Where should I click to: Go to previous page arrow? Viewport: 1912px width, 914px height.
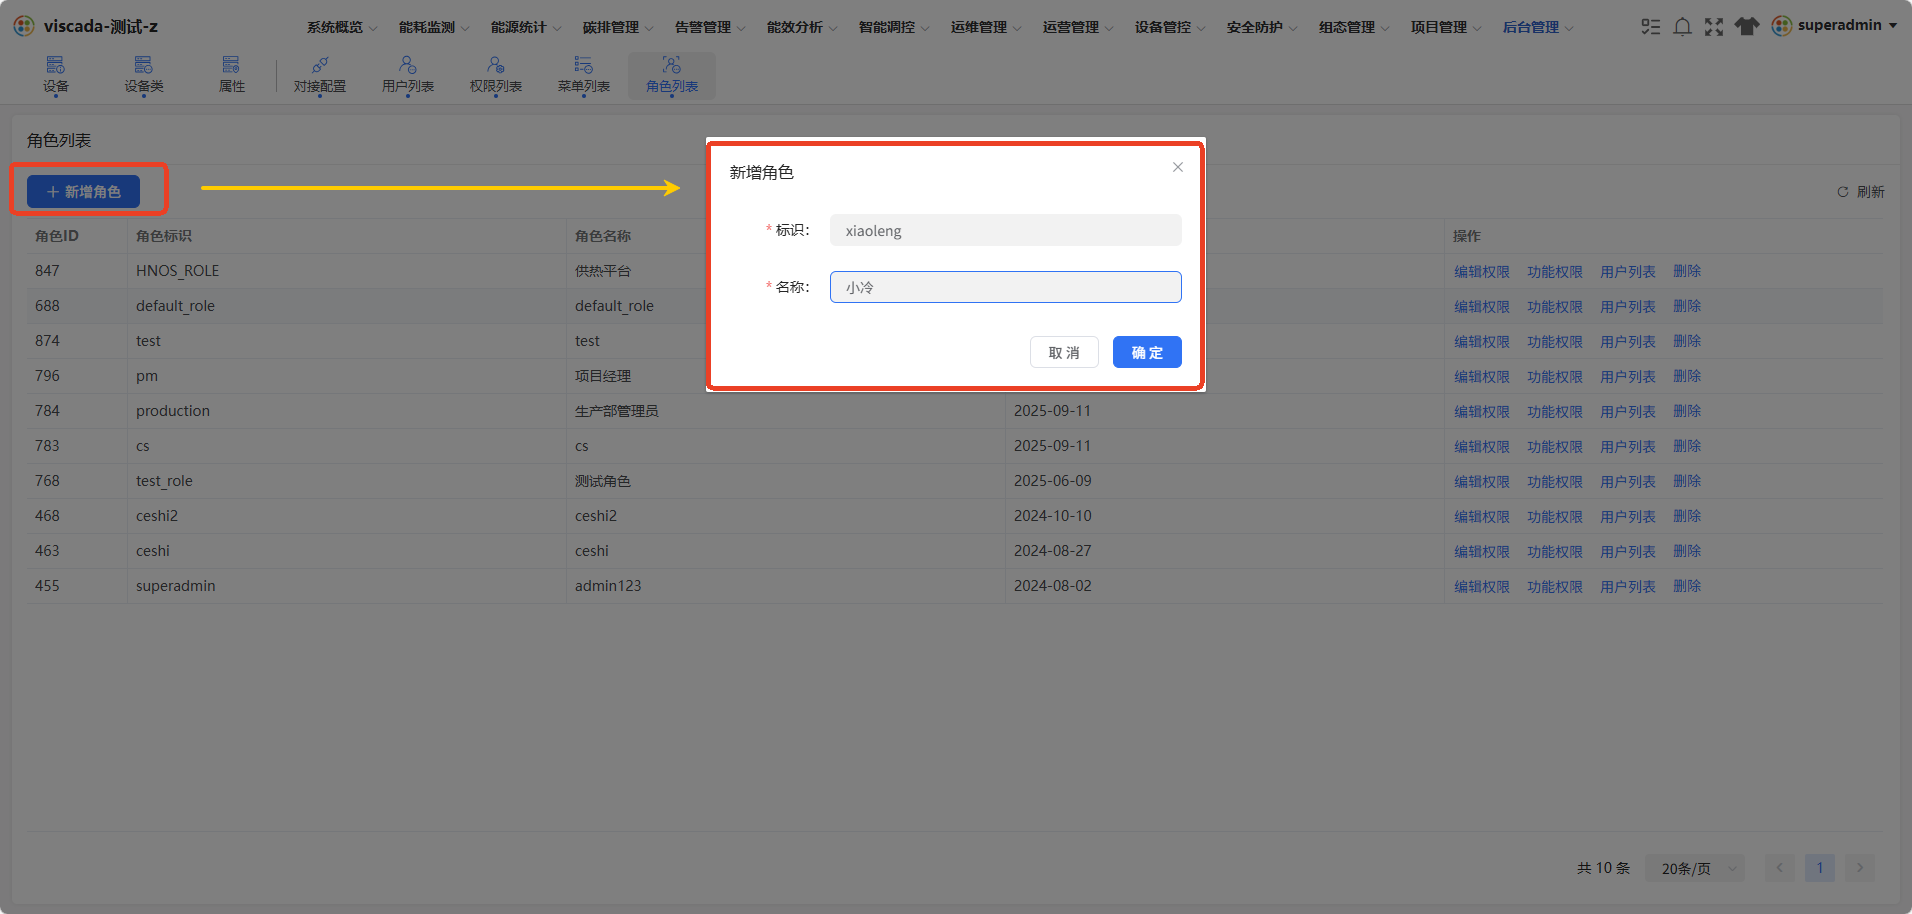pos(1779,868)
